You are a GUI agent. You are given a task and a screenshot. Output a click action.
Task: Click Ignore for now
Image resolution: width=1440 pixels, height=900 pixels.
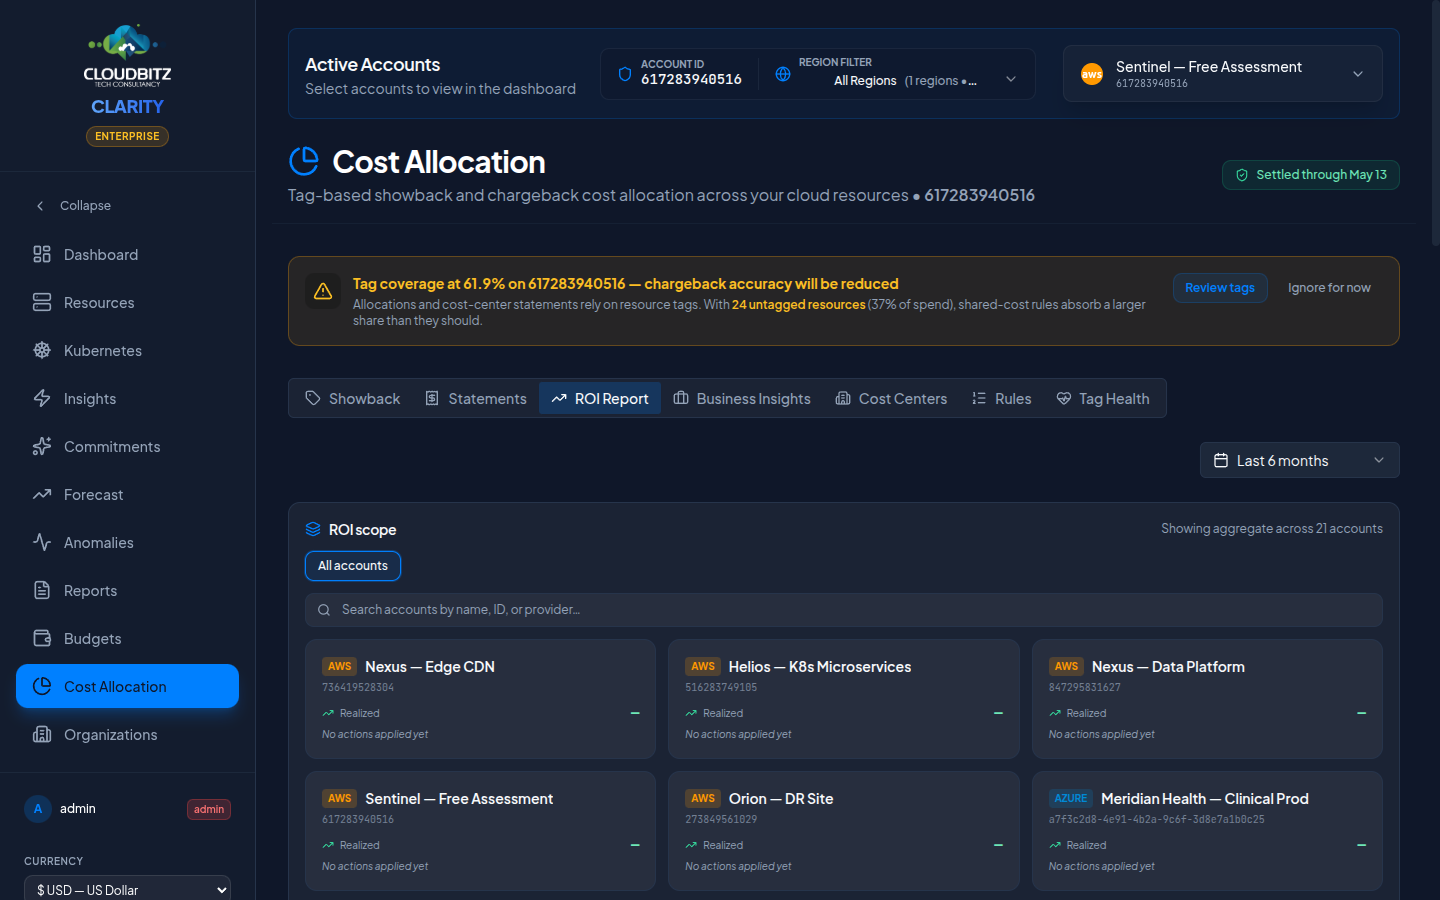point(1329,288)
